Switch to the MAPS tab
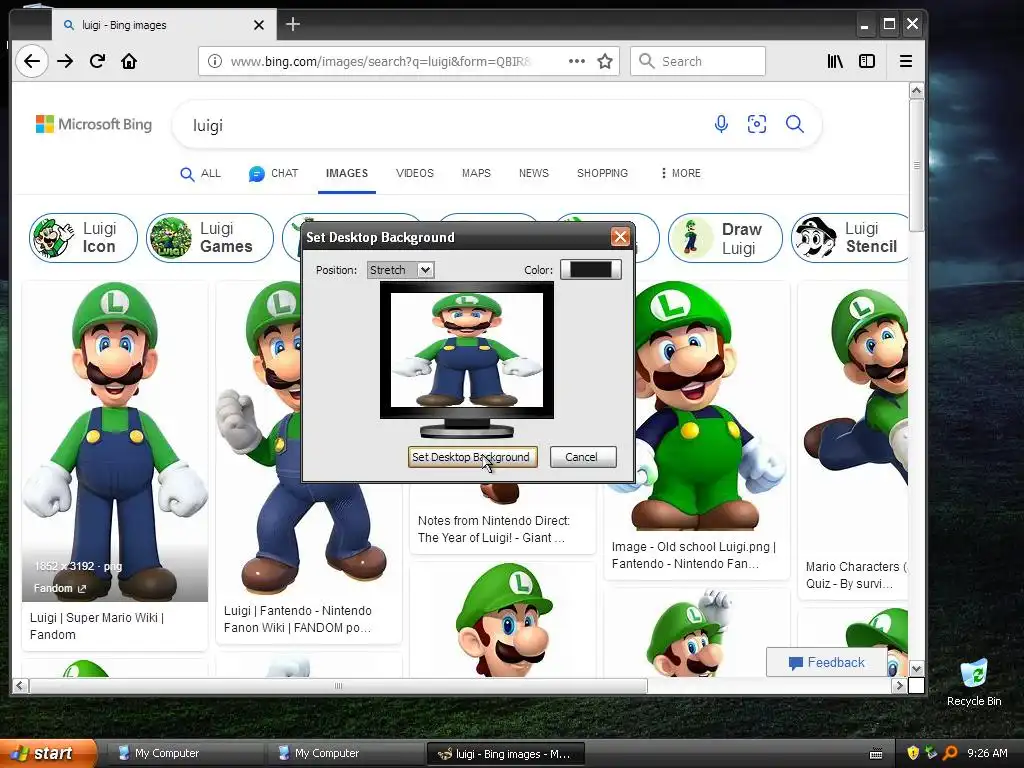Screen dimensions: 1024x768 click(x=476, y=173)
